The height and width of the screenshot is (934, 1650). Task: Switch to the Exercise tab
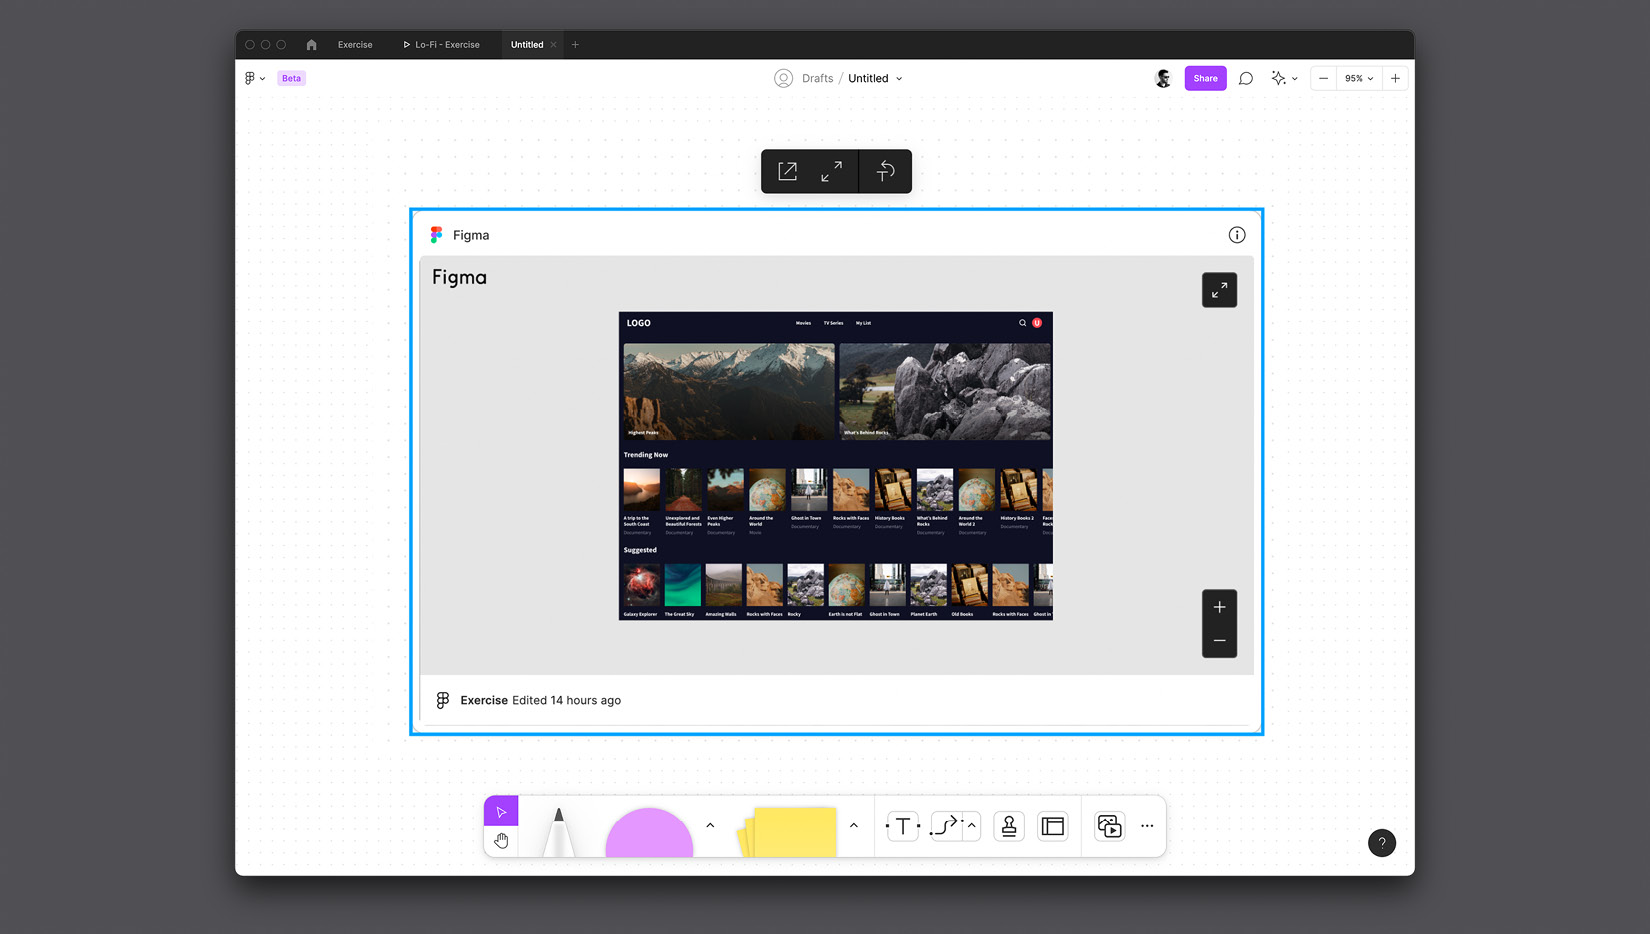point(355,44)
